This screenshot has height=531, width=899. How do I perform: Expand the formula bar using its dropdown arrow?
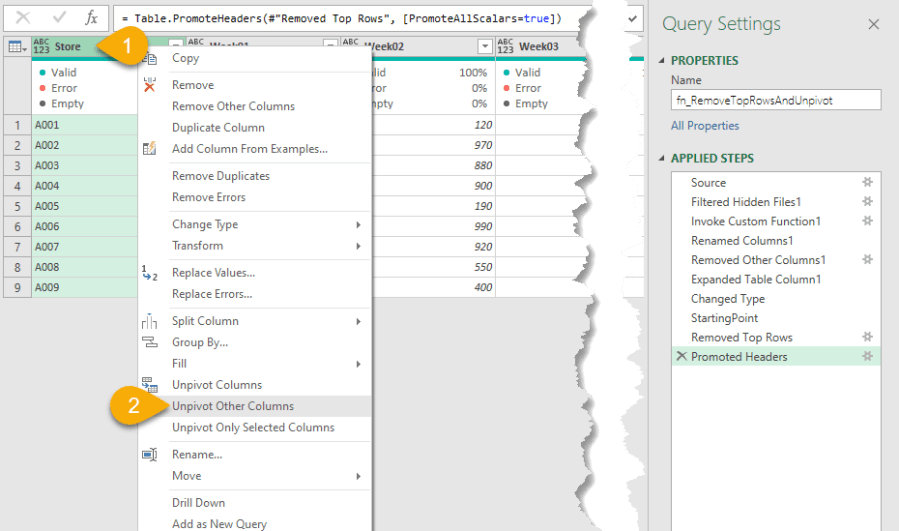(632, 18)
